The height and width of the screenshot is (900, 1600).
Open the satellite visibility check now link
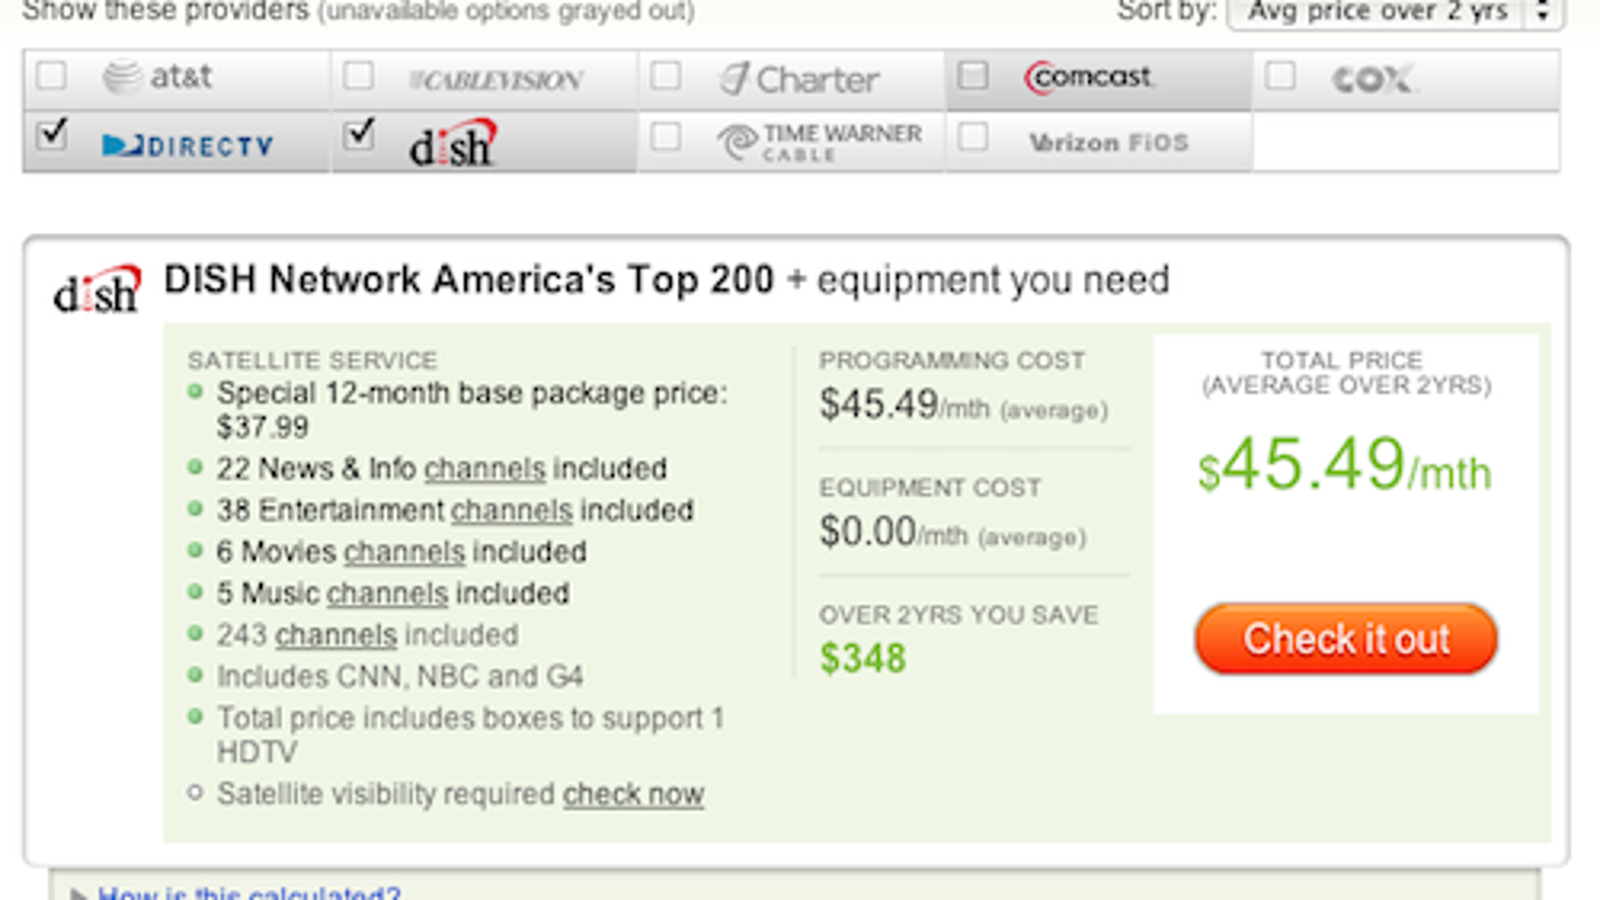pos(633,794)
